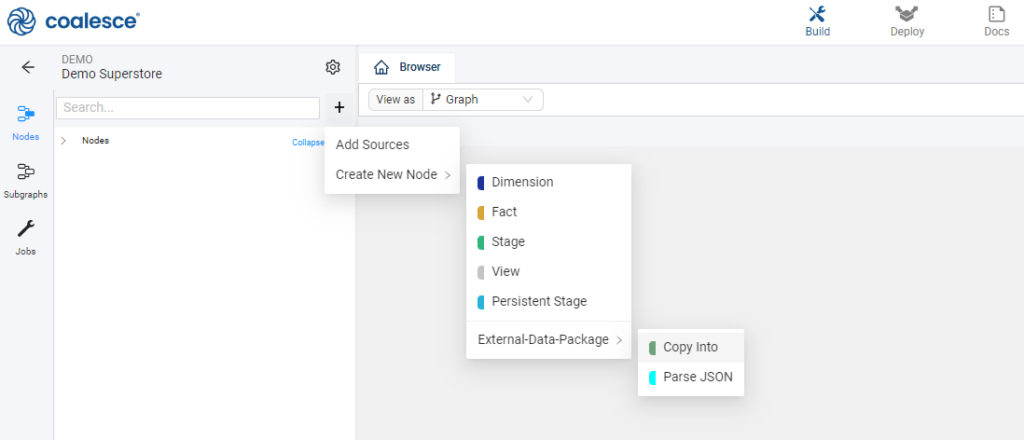Create a Dimension node
This screenshot has width=1024, height=440.
point(522,182)
